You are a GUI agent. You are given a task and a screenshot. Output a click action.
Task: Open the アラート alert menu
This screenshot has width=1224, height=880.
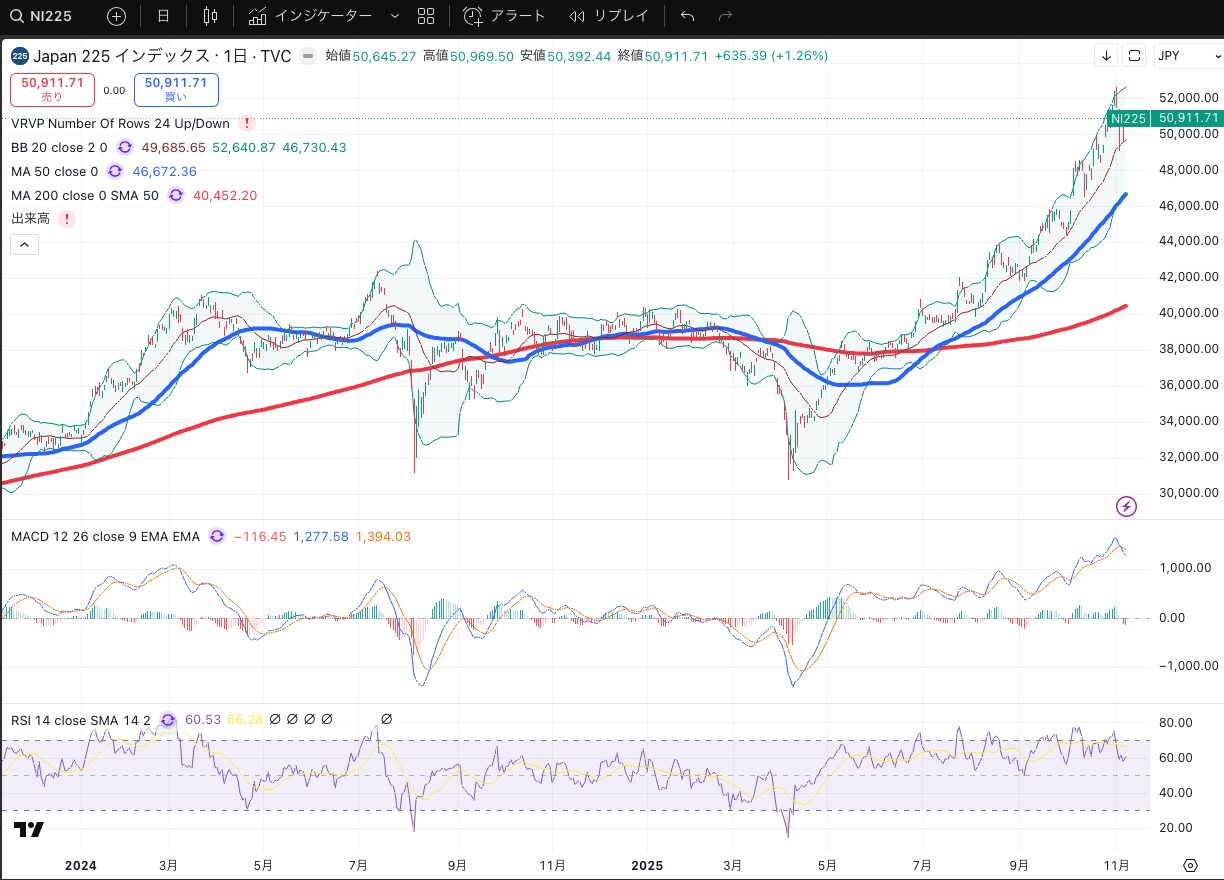coord(505,16)
